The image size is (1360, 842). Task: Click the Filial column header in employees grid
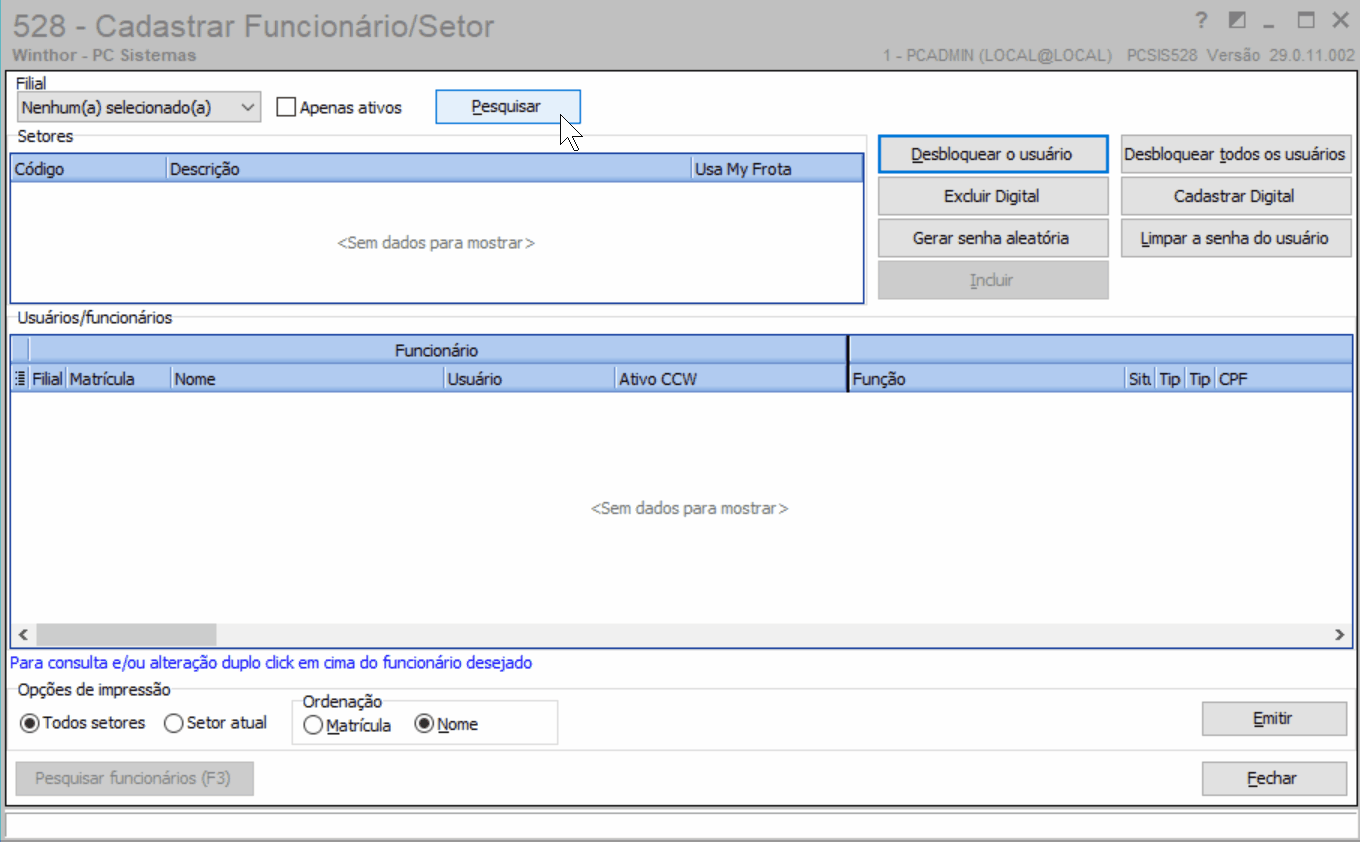coord(47,379)
